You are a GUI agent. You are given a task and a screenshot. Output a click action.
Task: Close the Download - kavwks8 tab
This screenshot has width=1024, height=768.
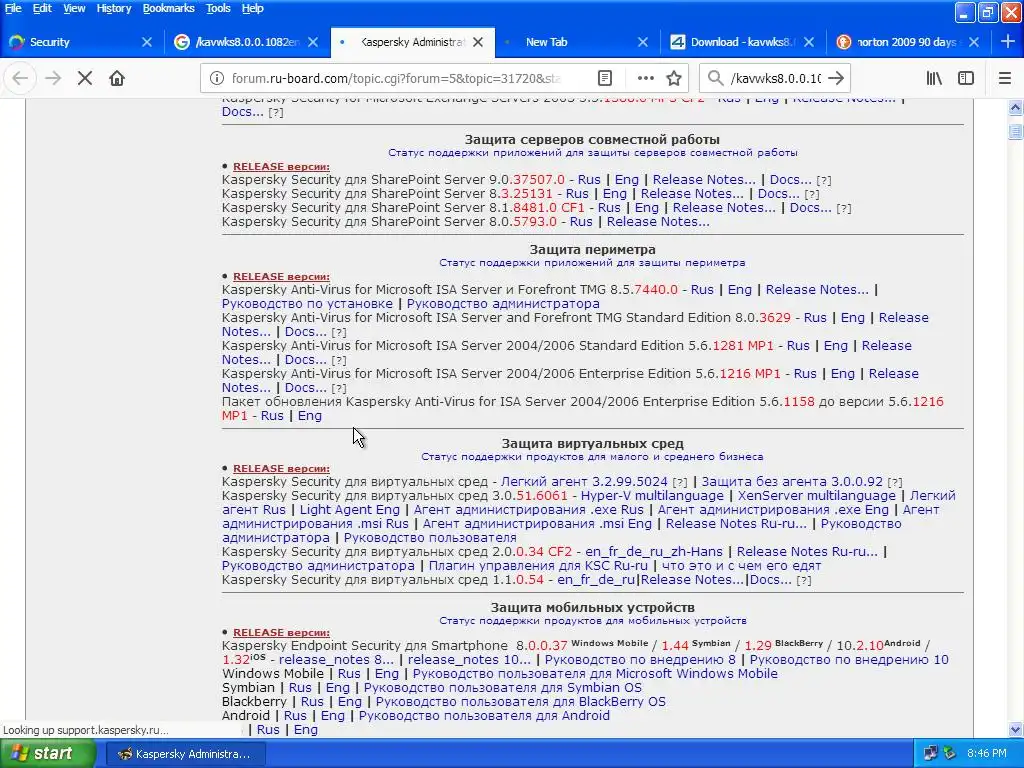click(808, 42)
